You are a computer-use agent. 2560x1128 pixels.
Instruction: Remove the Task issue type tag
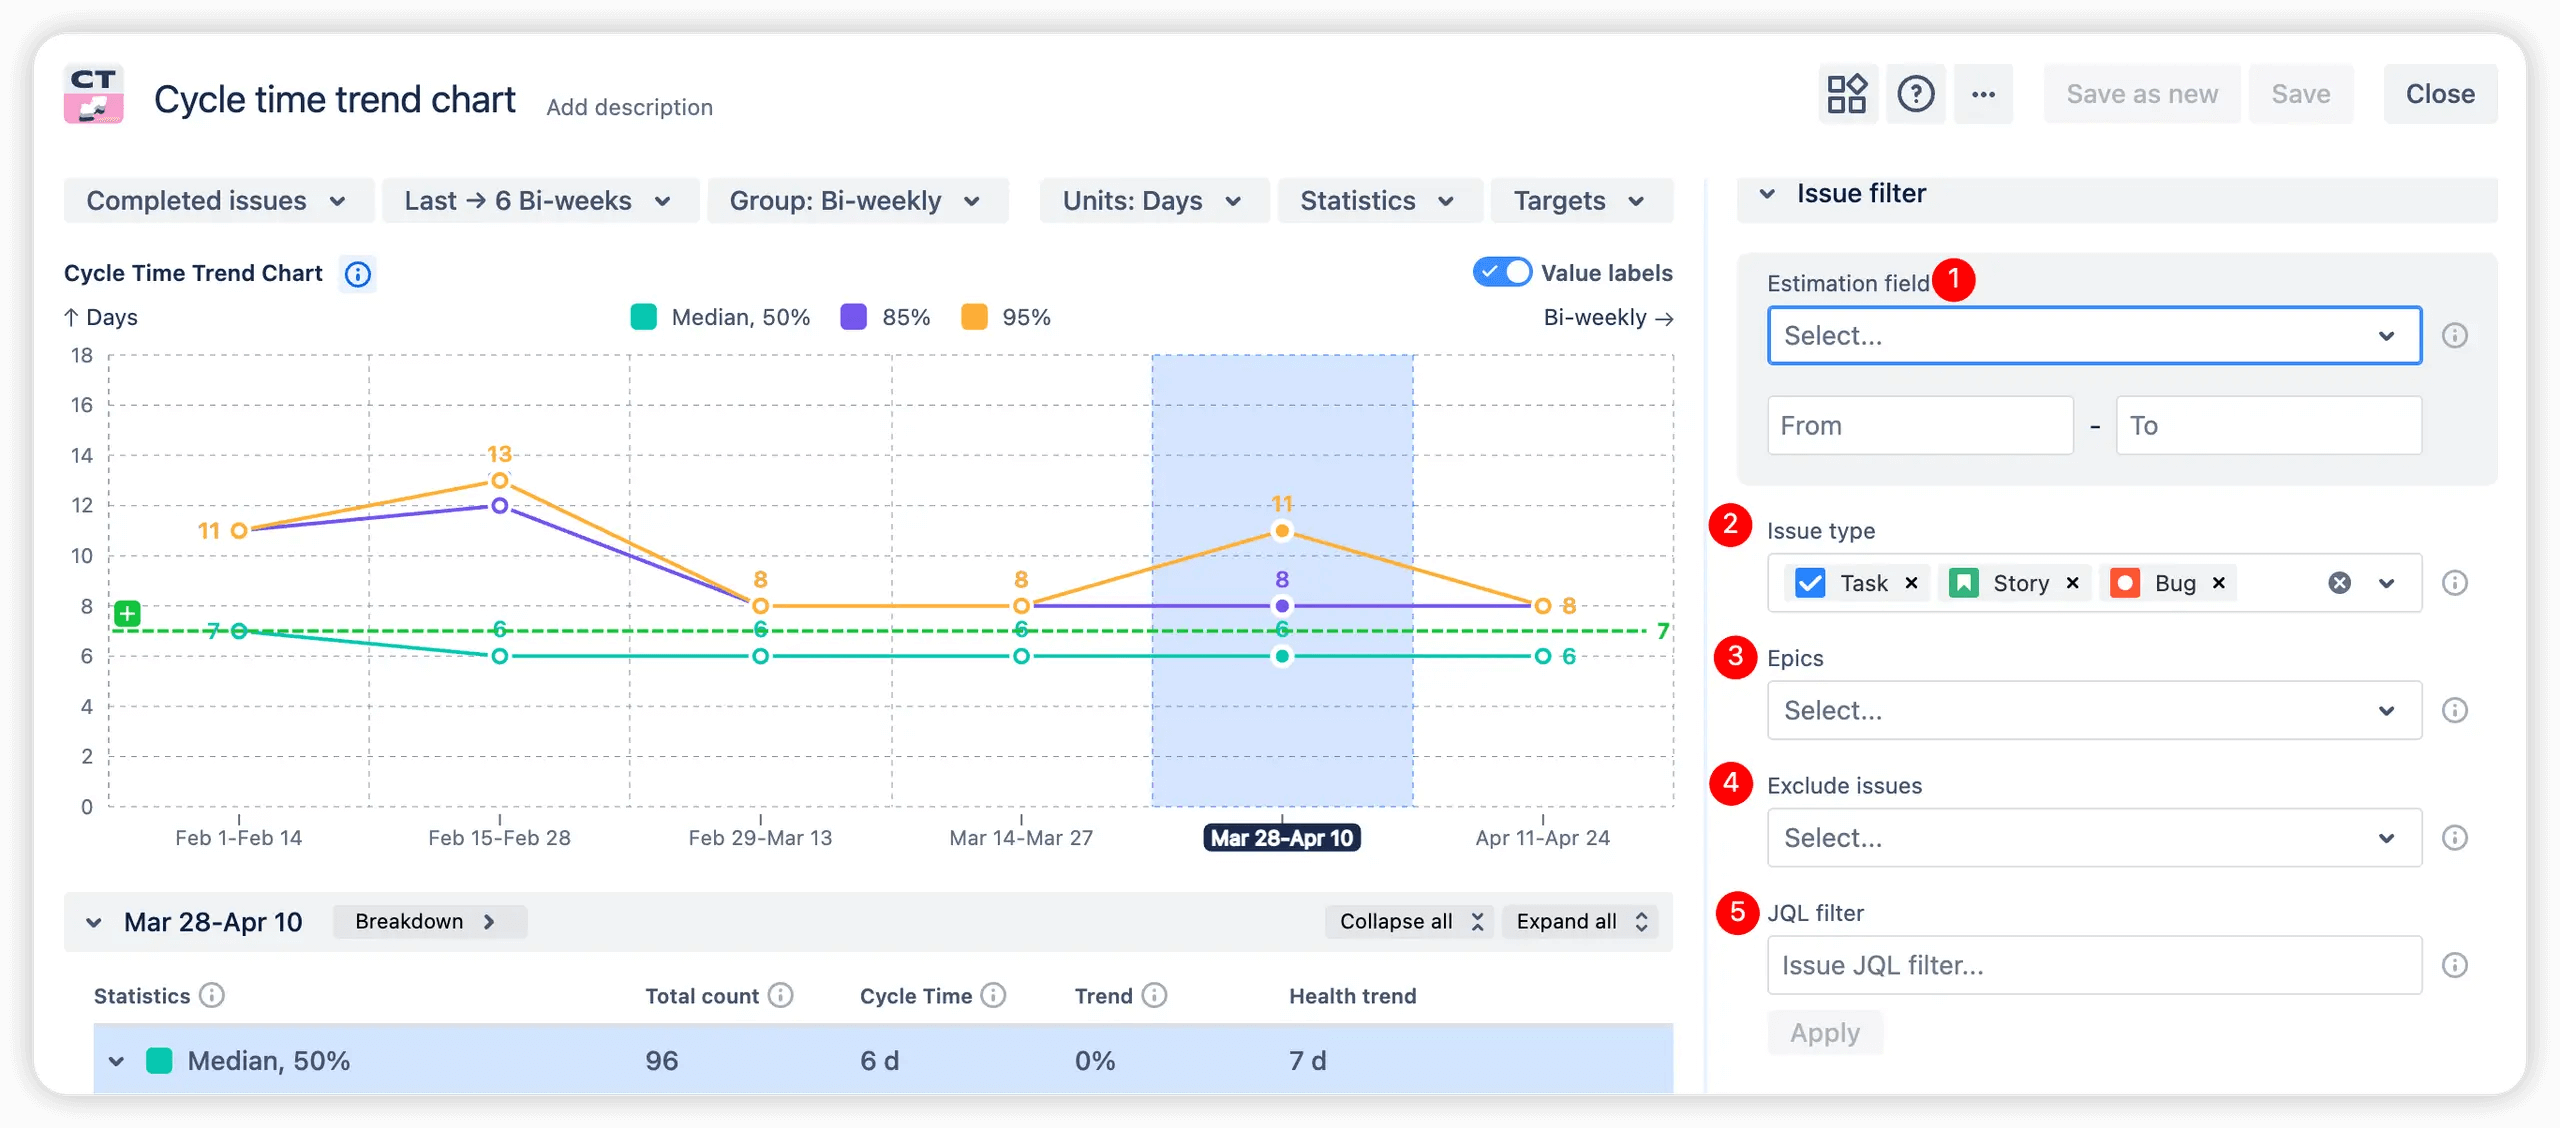(1911, 583)
